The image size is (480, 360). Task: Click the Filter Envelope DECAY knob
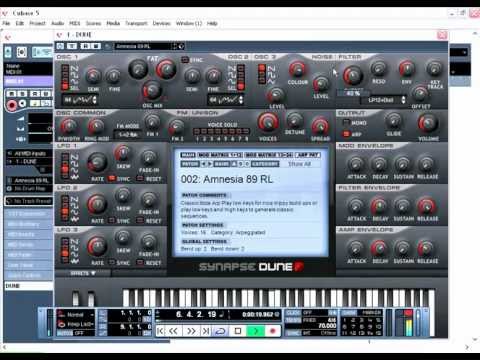coord(379,206)
